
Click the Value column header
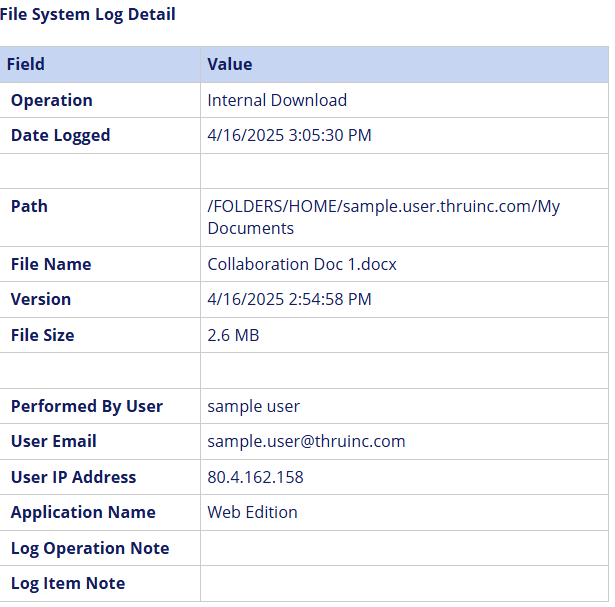point(229,64)
